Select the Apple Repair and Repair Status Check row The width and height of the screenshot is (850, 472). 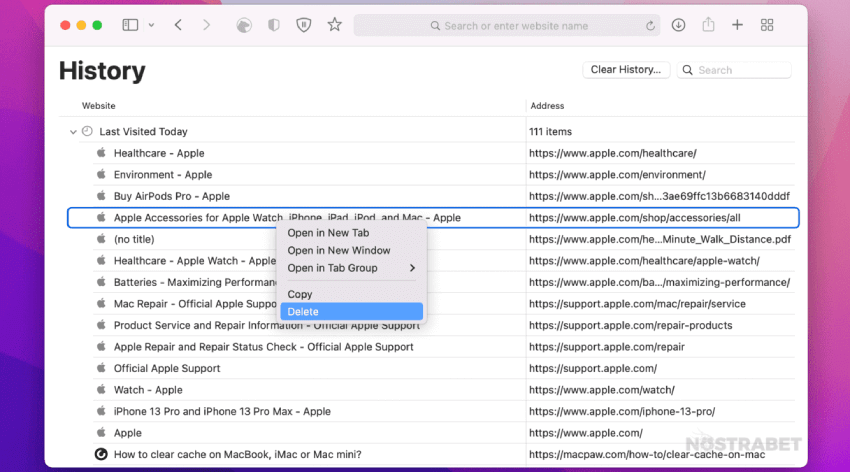click(x=432, y=347)
